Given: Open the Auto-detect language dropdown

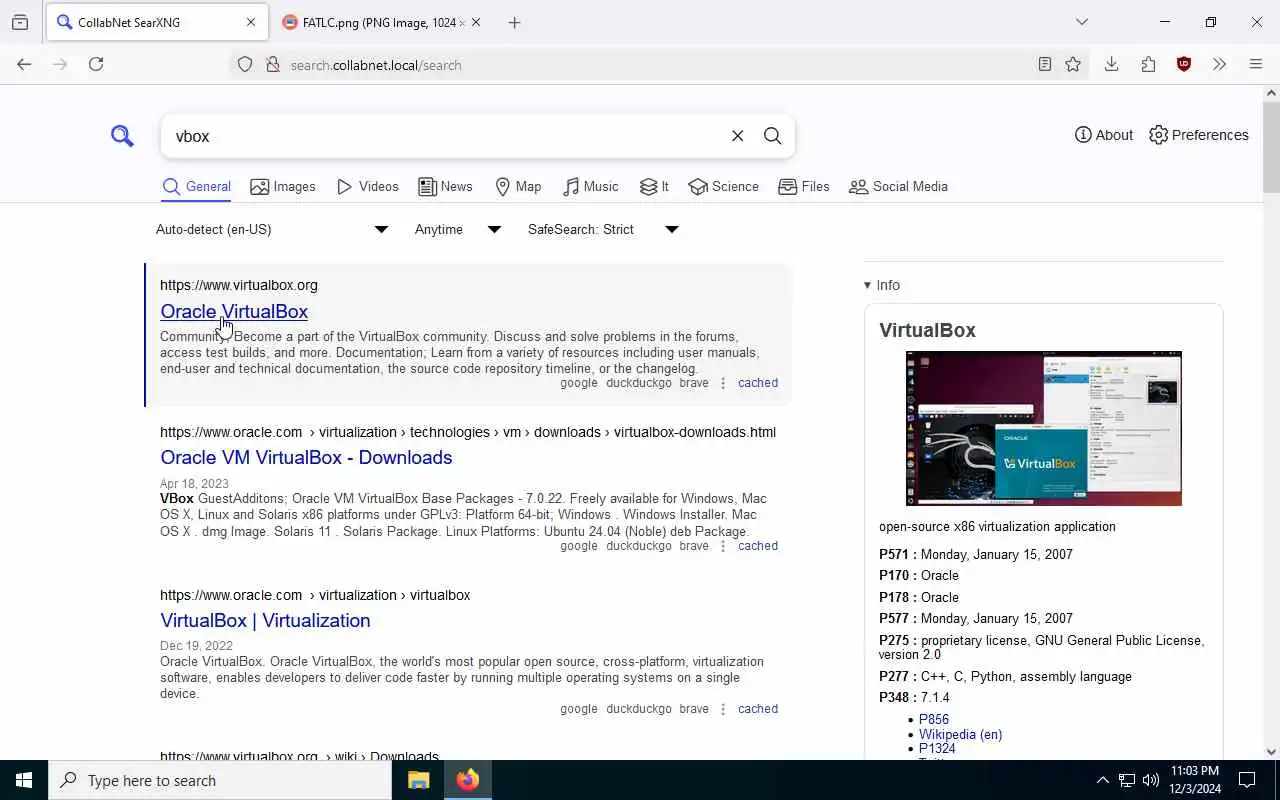Looking at the screenshot, I should (x=271, y=230).
